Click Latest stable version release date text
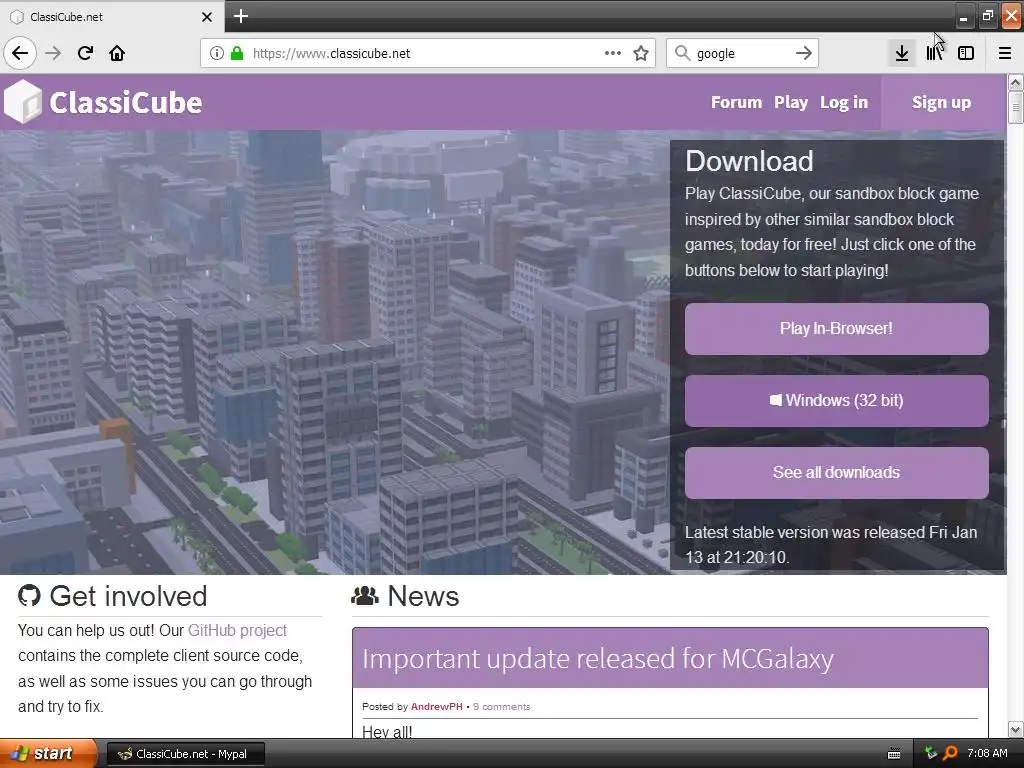 [831, 545]
